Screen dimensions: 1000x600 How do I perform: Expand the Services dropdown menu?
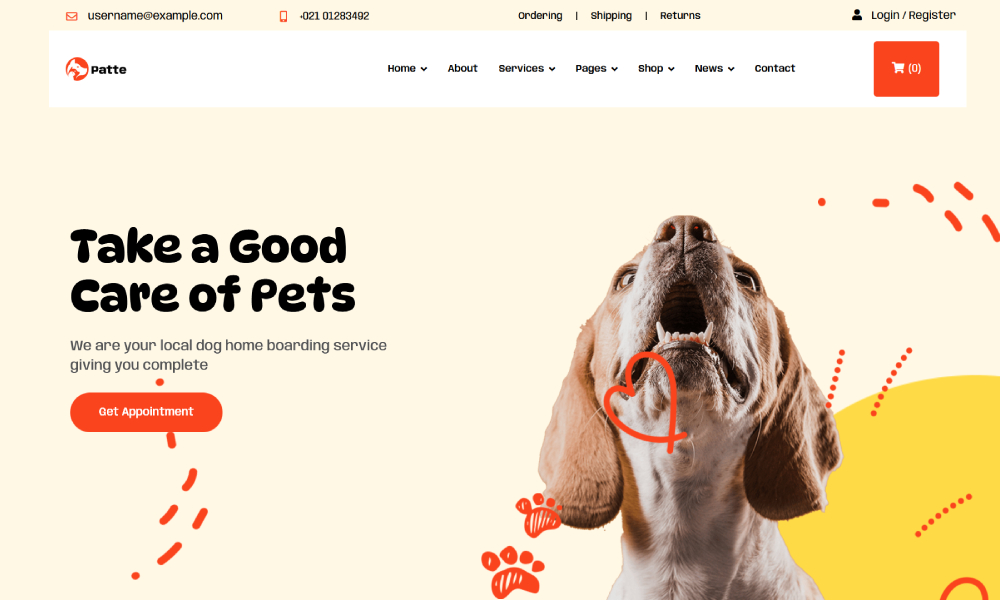(527, 68)
